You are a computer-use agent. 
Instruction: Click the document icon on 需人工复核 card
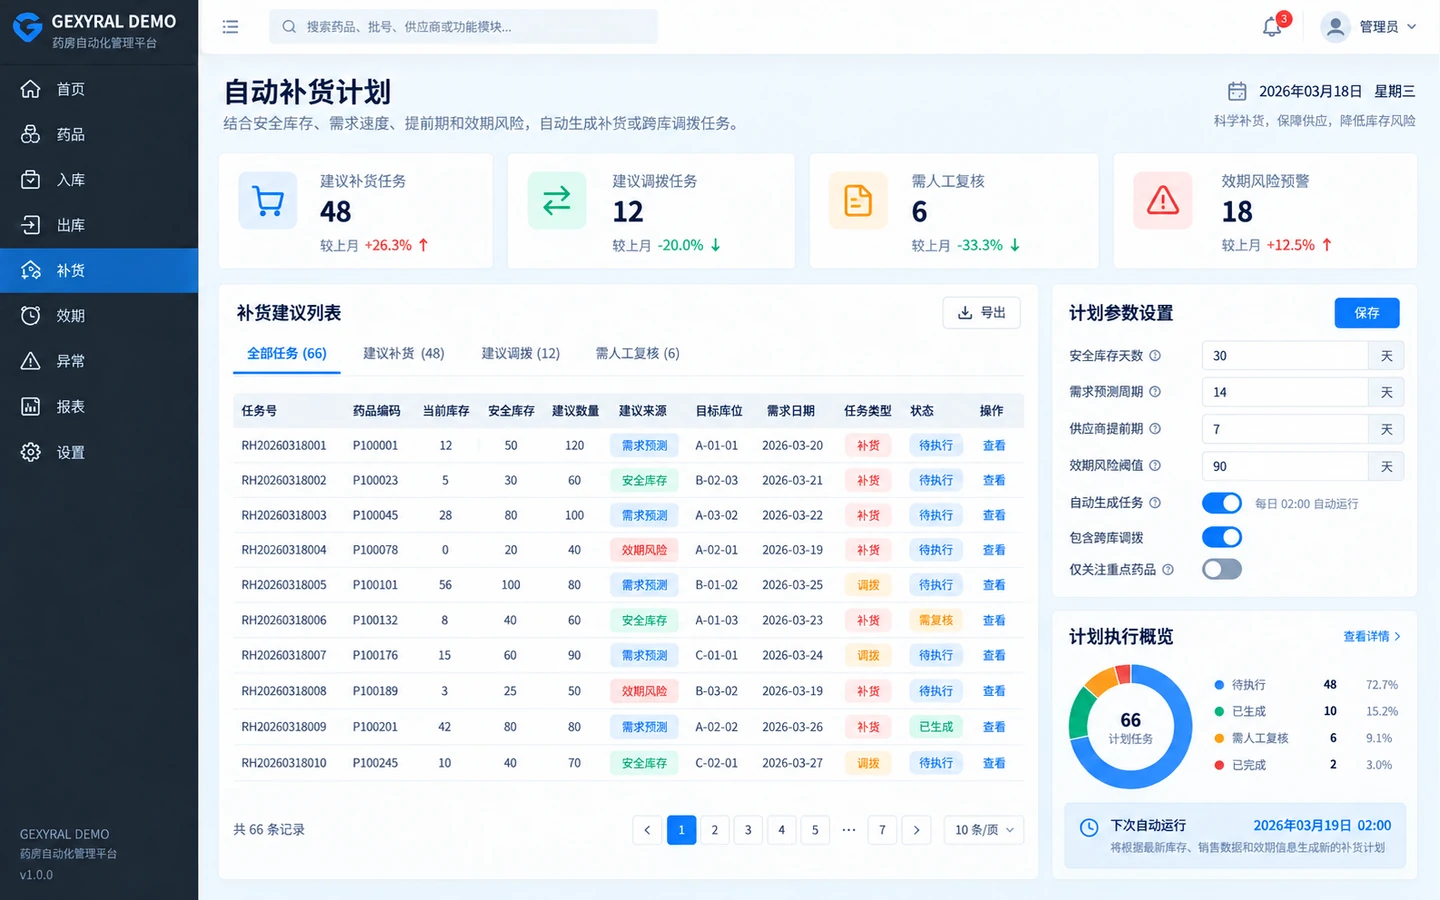click(858, 201)
